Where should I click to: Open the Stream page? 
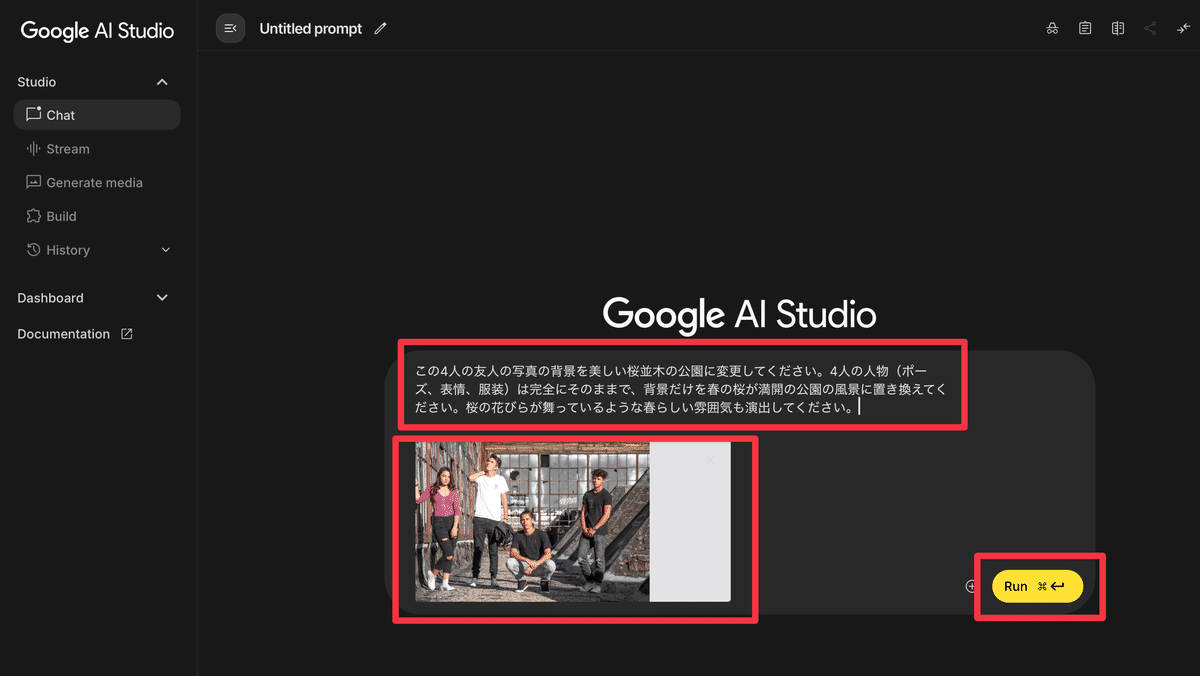[x=68, y=149]
